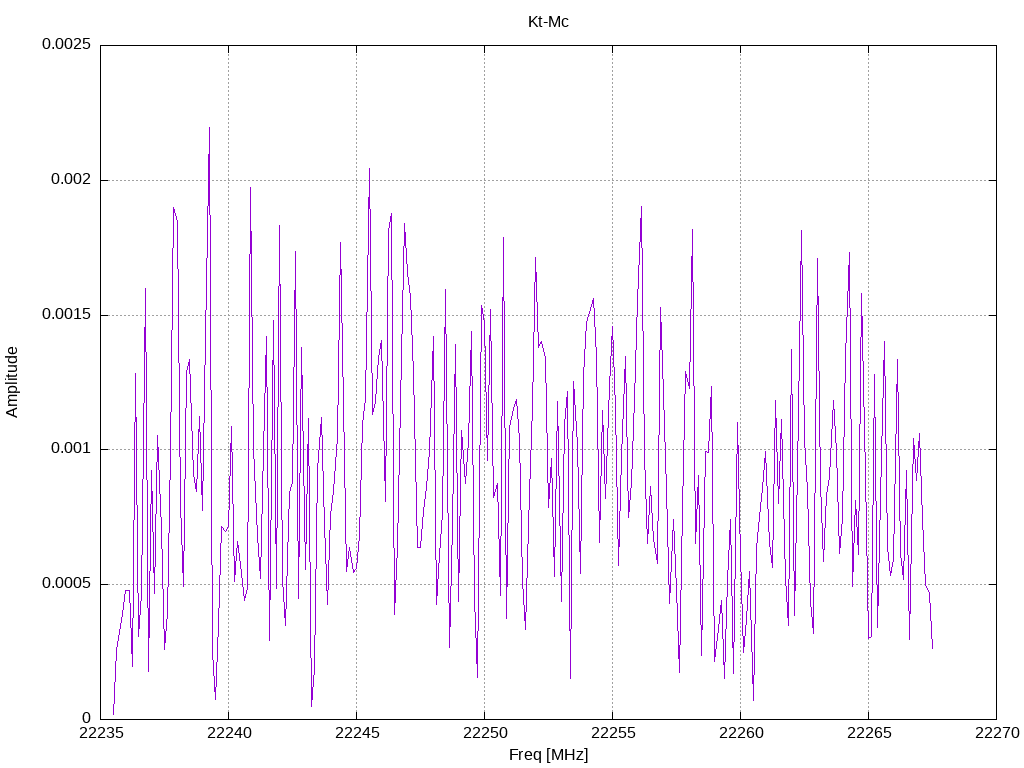Click the 0.001 y-axis tick label
This screenshot has width=1024, height=768.
(71, 449)
